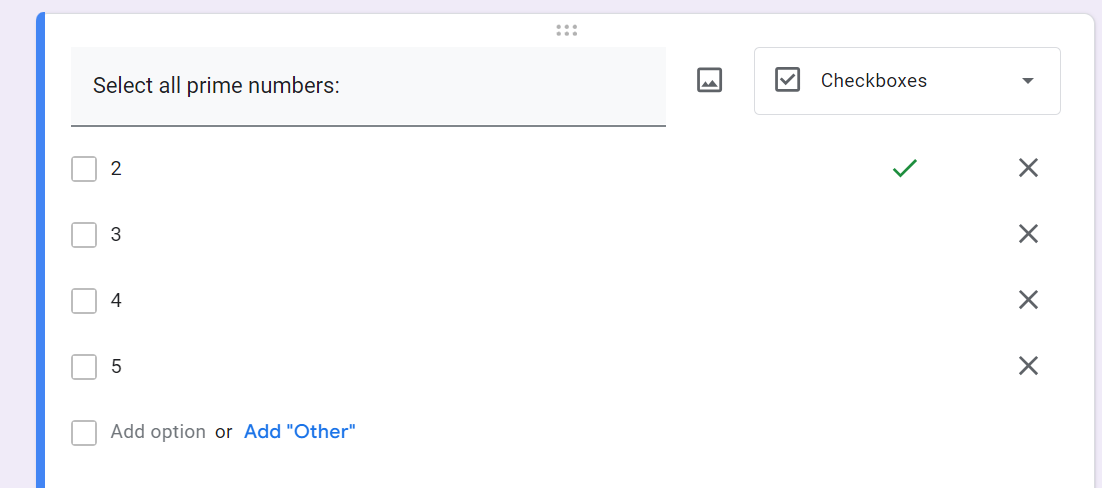Edit the option text labeled 3
1102x488 pixels.
point(116,235)
